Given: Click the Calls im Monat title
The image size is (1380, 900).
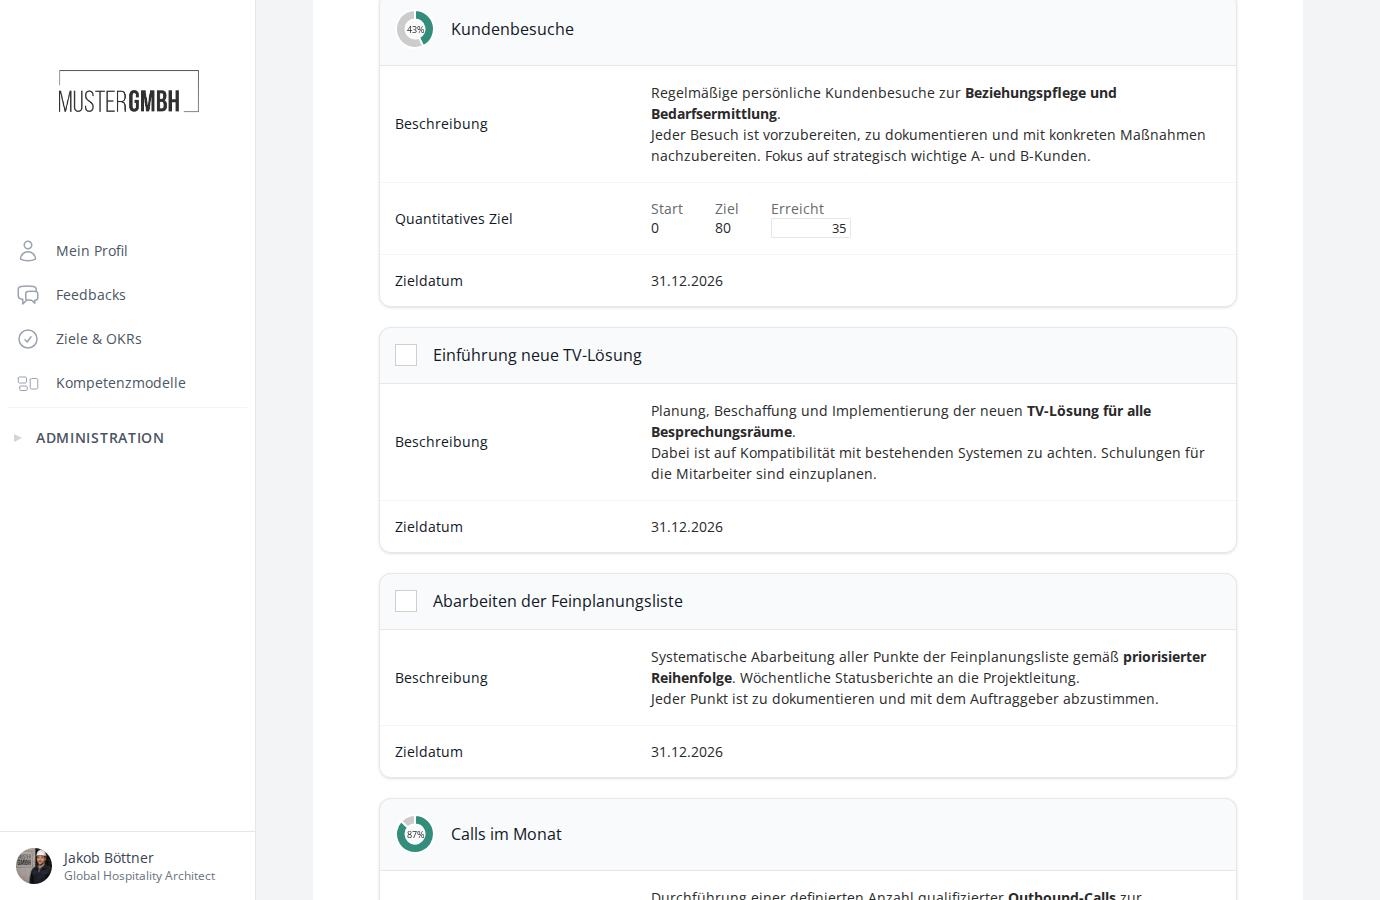Looking at the screenshot, I should pyautogui.click(x=506, y=834).
